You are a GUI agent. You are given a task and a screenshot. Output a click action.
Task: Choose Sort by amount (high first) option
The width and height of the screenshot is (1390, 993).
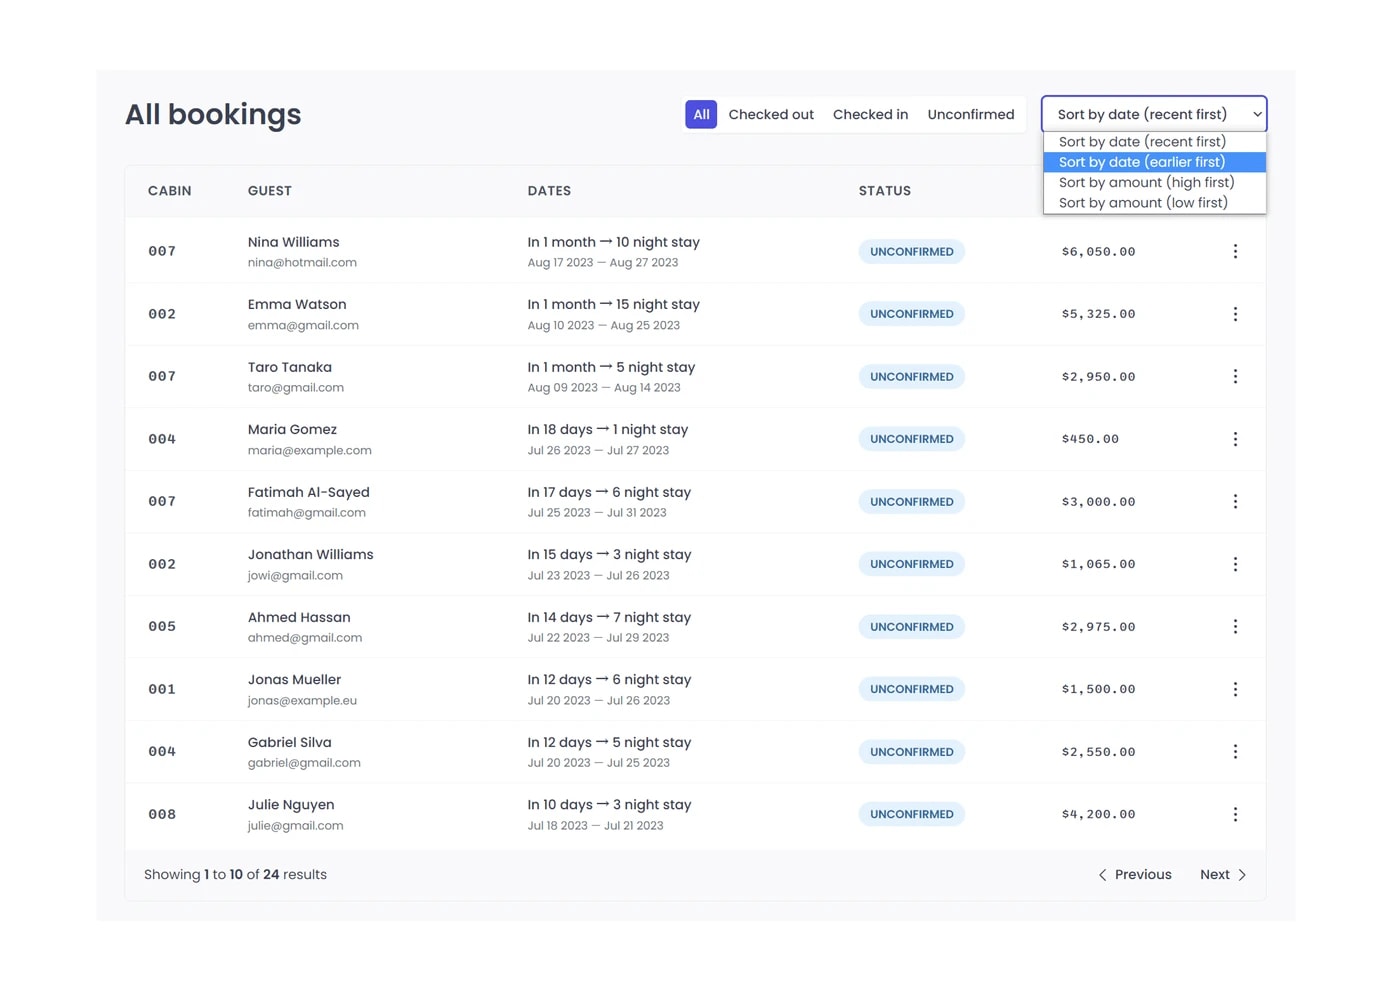(x=1154, y=182)
